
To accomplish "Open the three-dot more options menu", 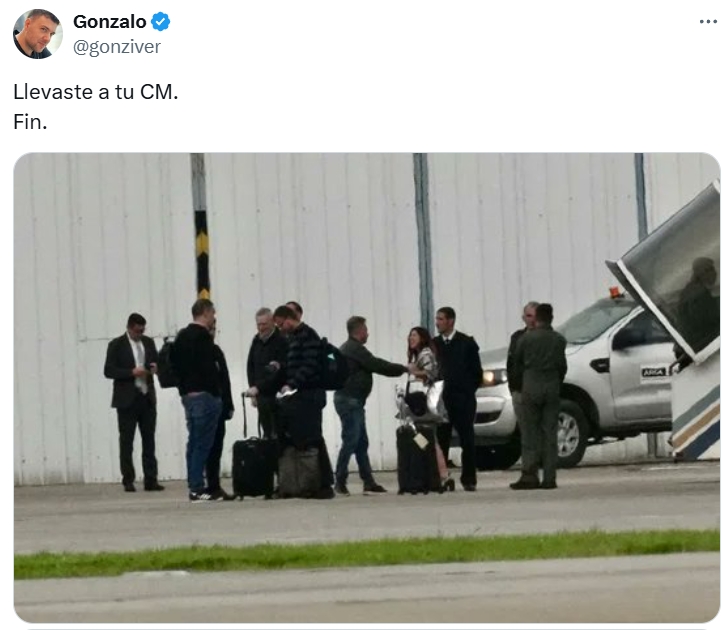I will click(708, 22).
